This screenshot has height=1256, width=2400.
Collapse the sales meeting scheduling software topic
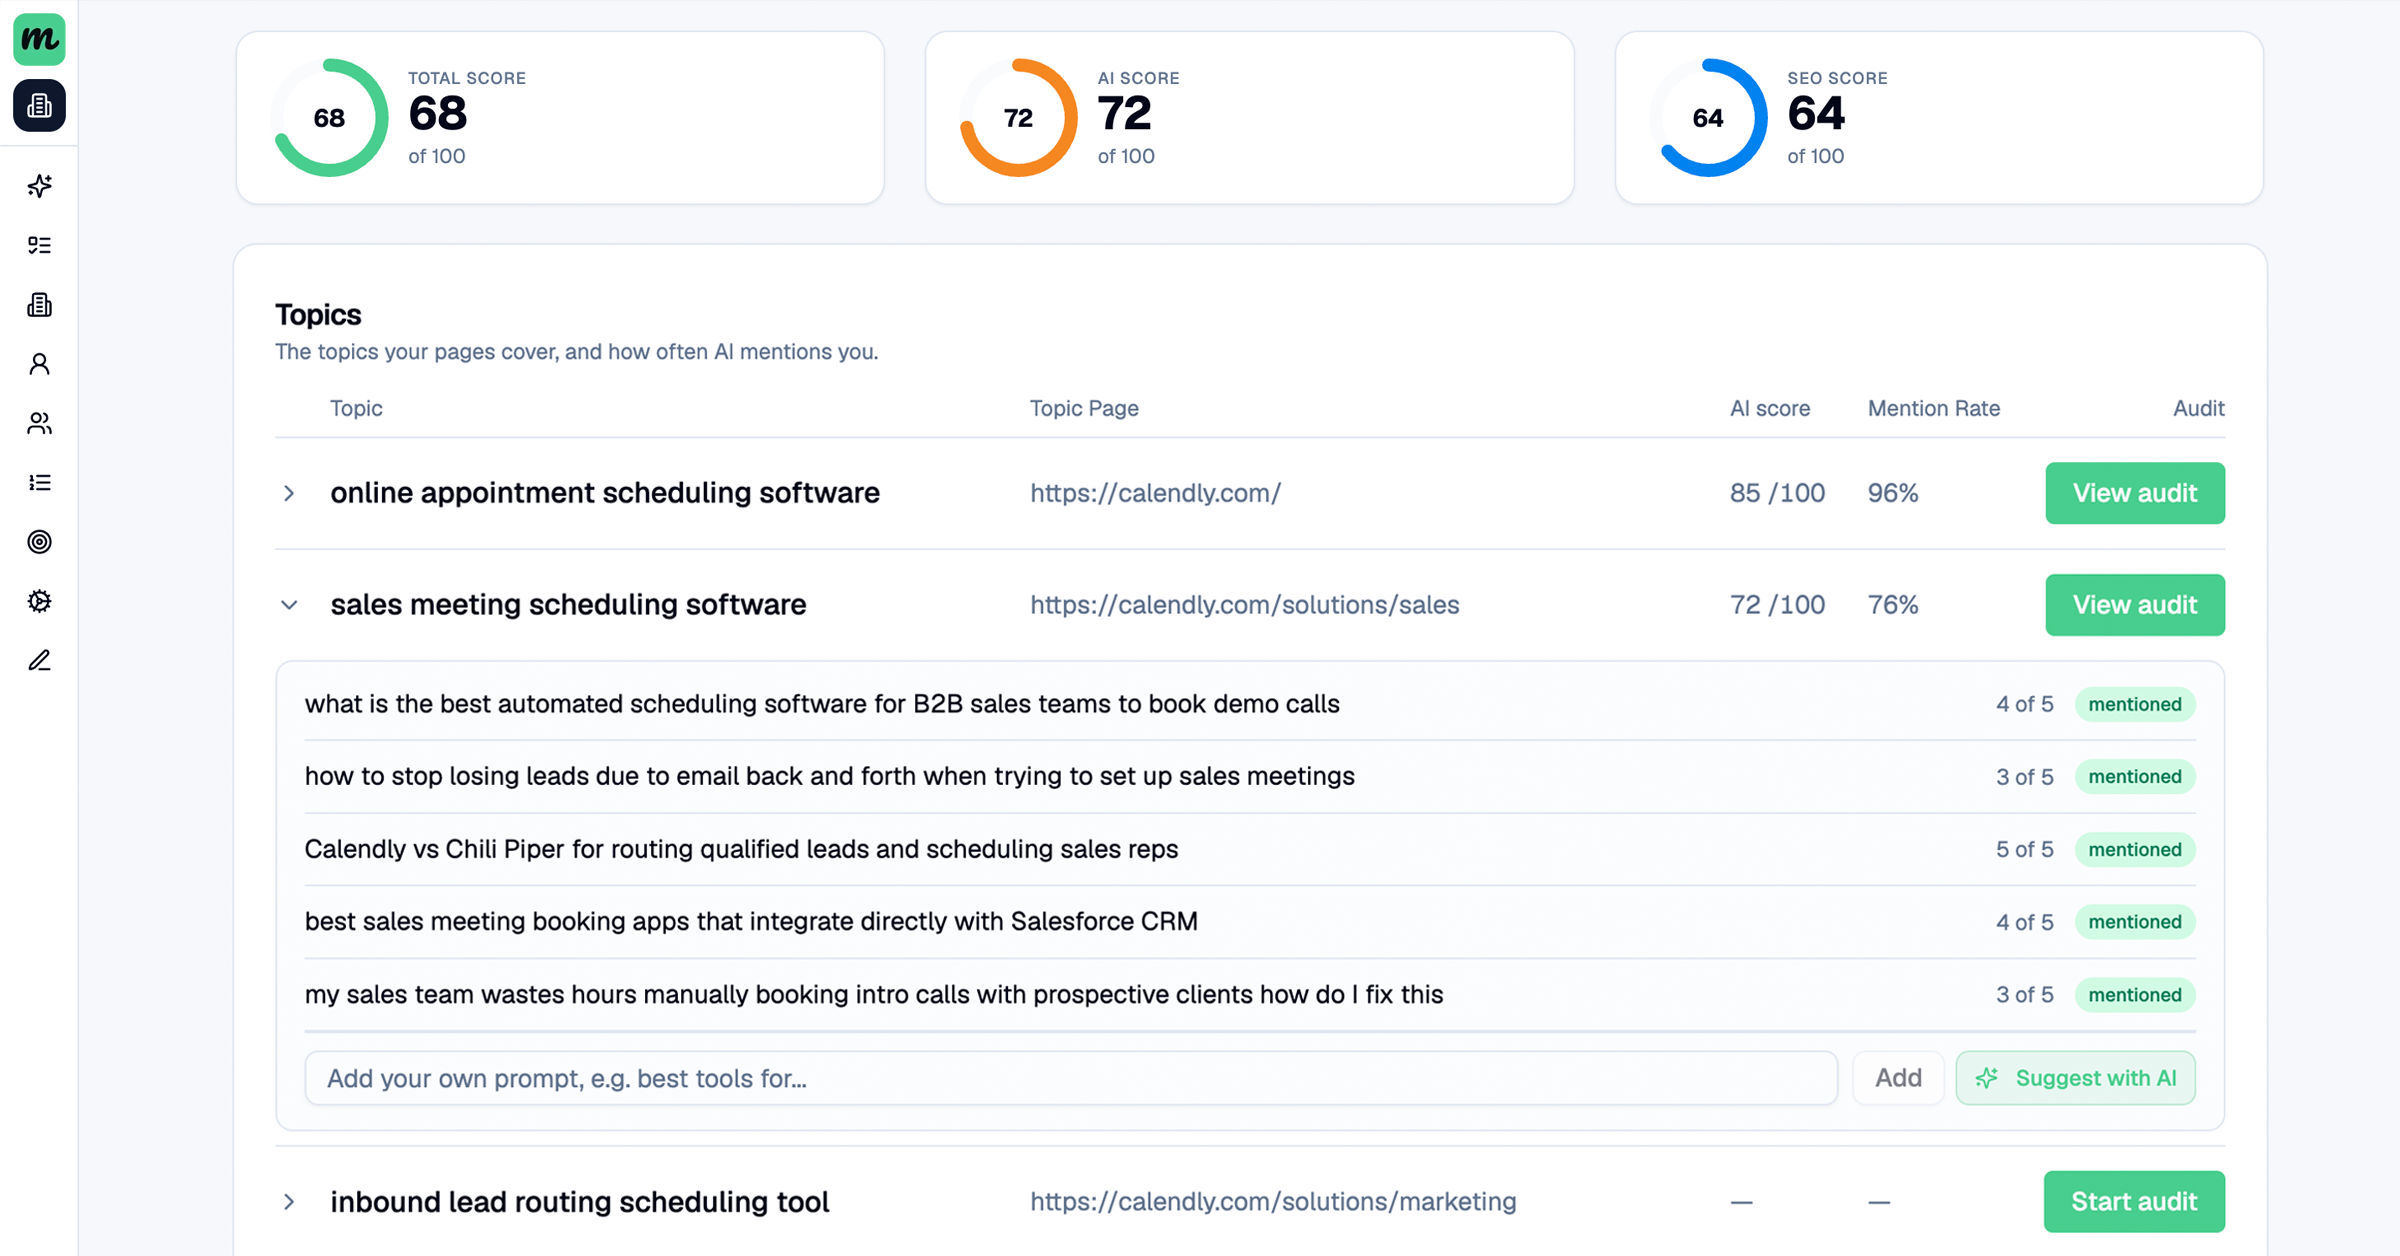point(289,605)
